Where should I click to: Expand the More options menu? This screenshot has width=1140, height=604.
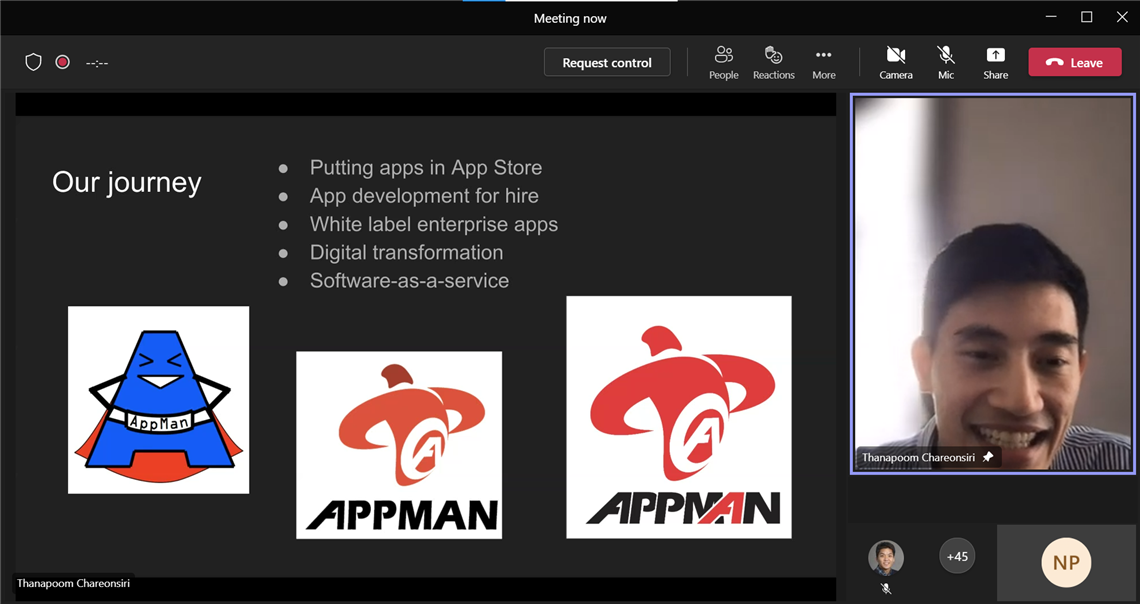pyautogui.click(x=823, y=62)
